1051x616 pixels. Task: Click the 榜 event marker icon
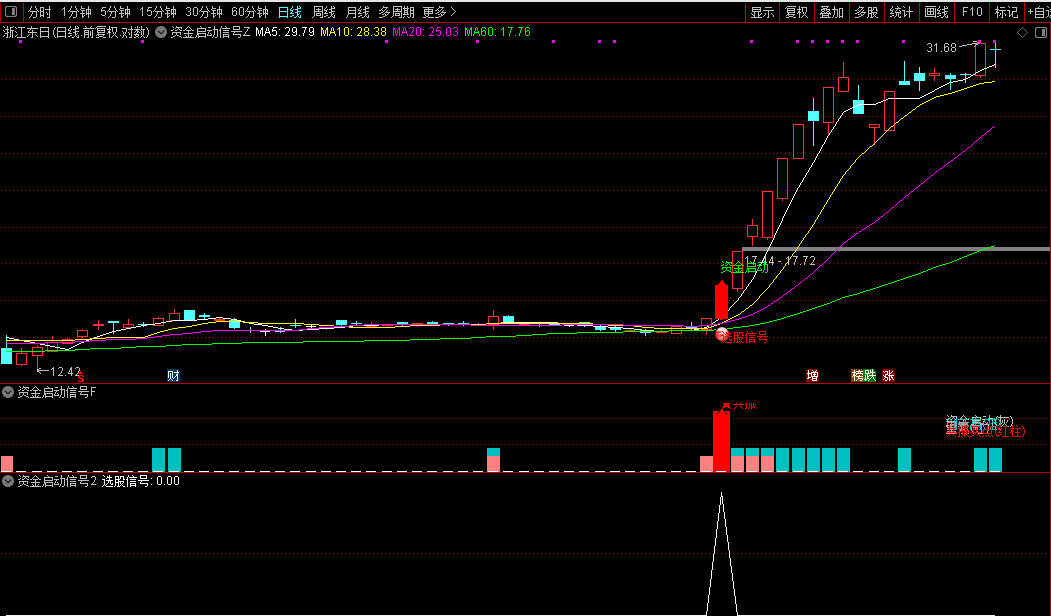pyautogui.click(x=857, y=375)
